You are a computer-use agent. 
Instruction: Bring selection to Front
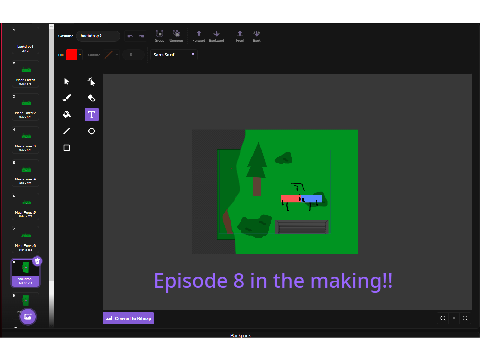[240, 36]
